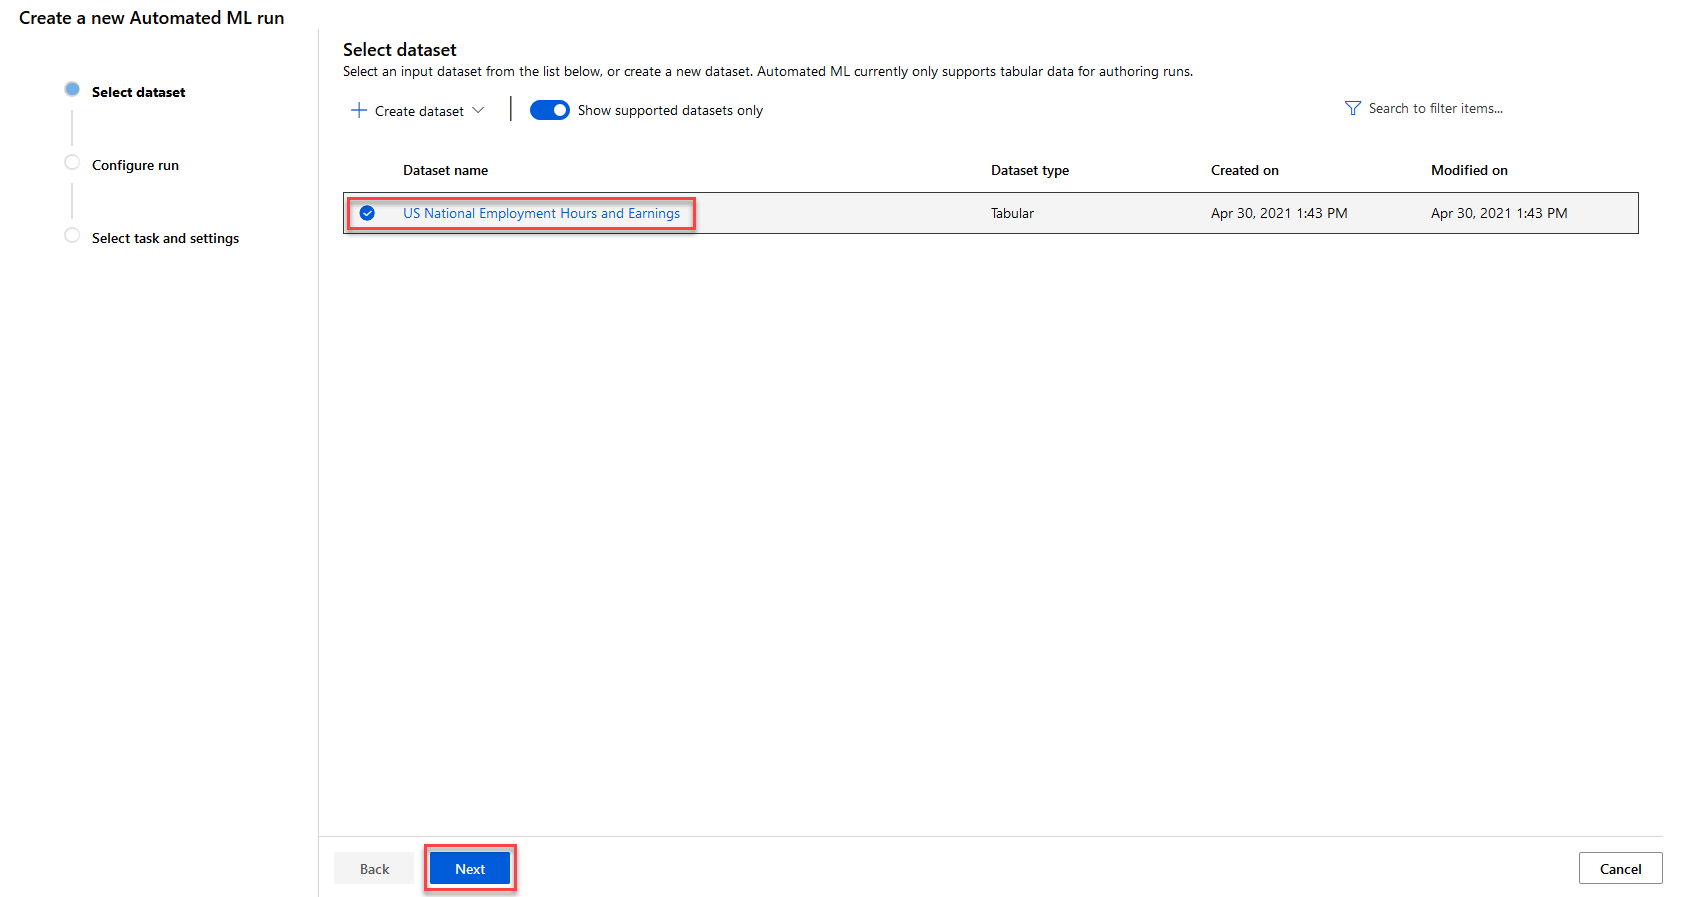Click the Search to filter items field
1681x897 pixels.
pyautogui.click(x=1435, y=108)
